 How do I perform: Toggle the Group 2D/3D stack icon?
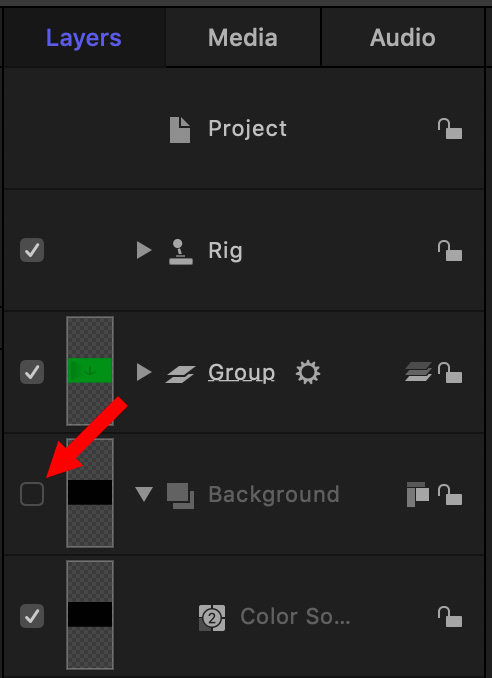[418, 372]
